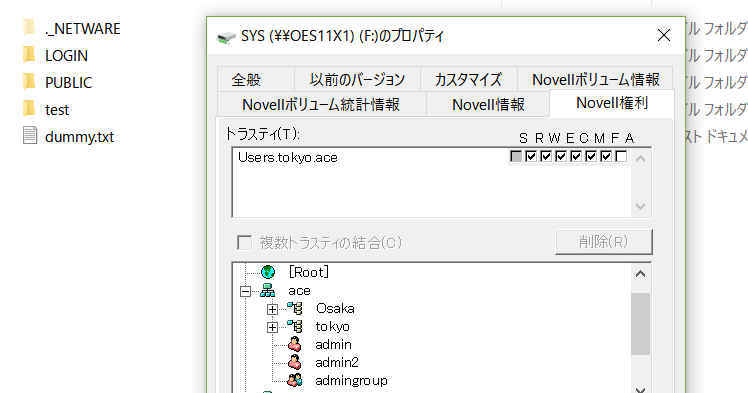Select the dummy.txt file icon
Image resolution: width=748 pixels, height=393 pixels.
click(x=30, y=136)
